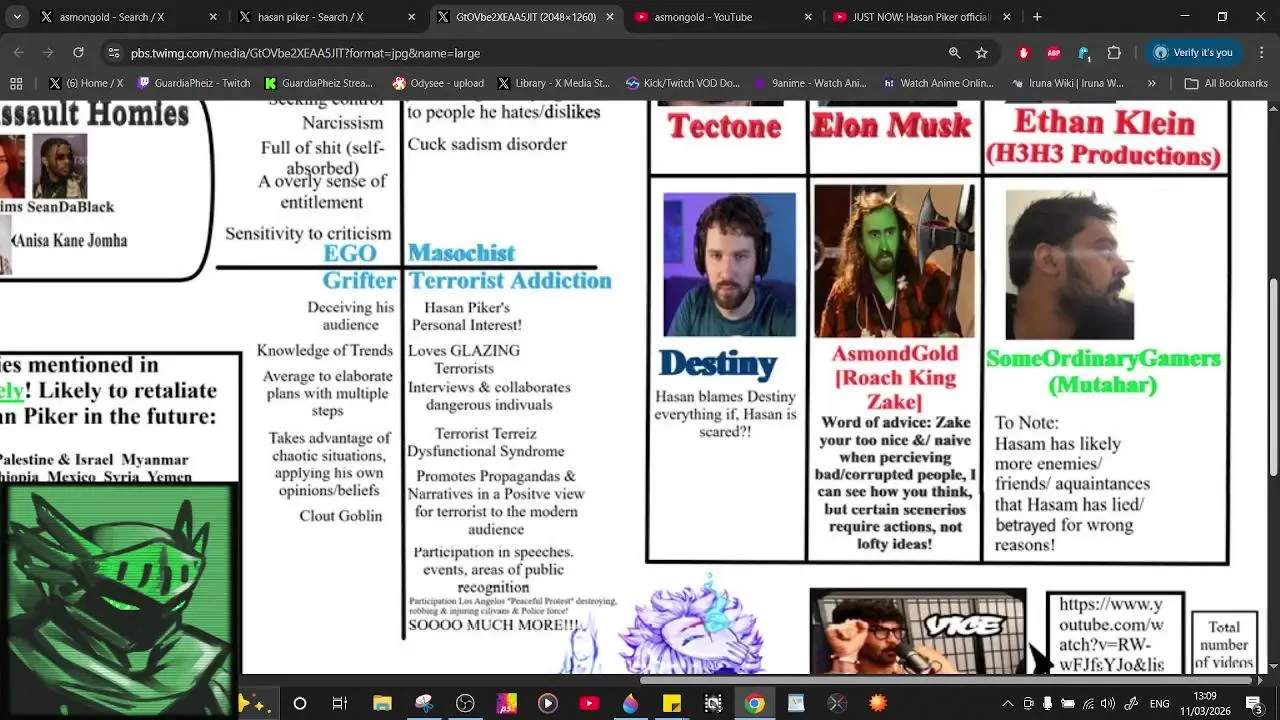
Task: Open the red YouTube taskbar app
Action: coord(589,703)
